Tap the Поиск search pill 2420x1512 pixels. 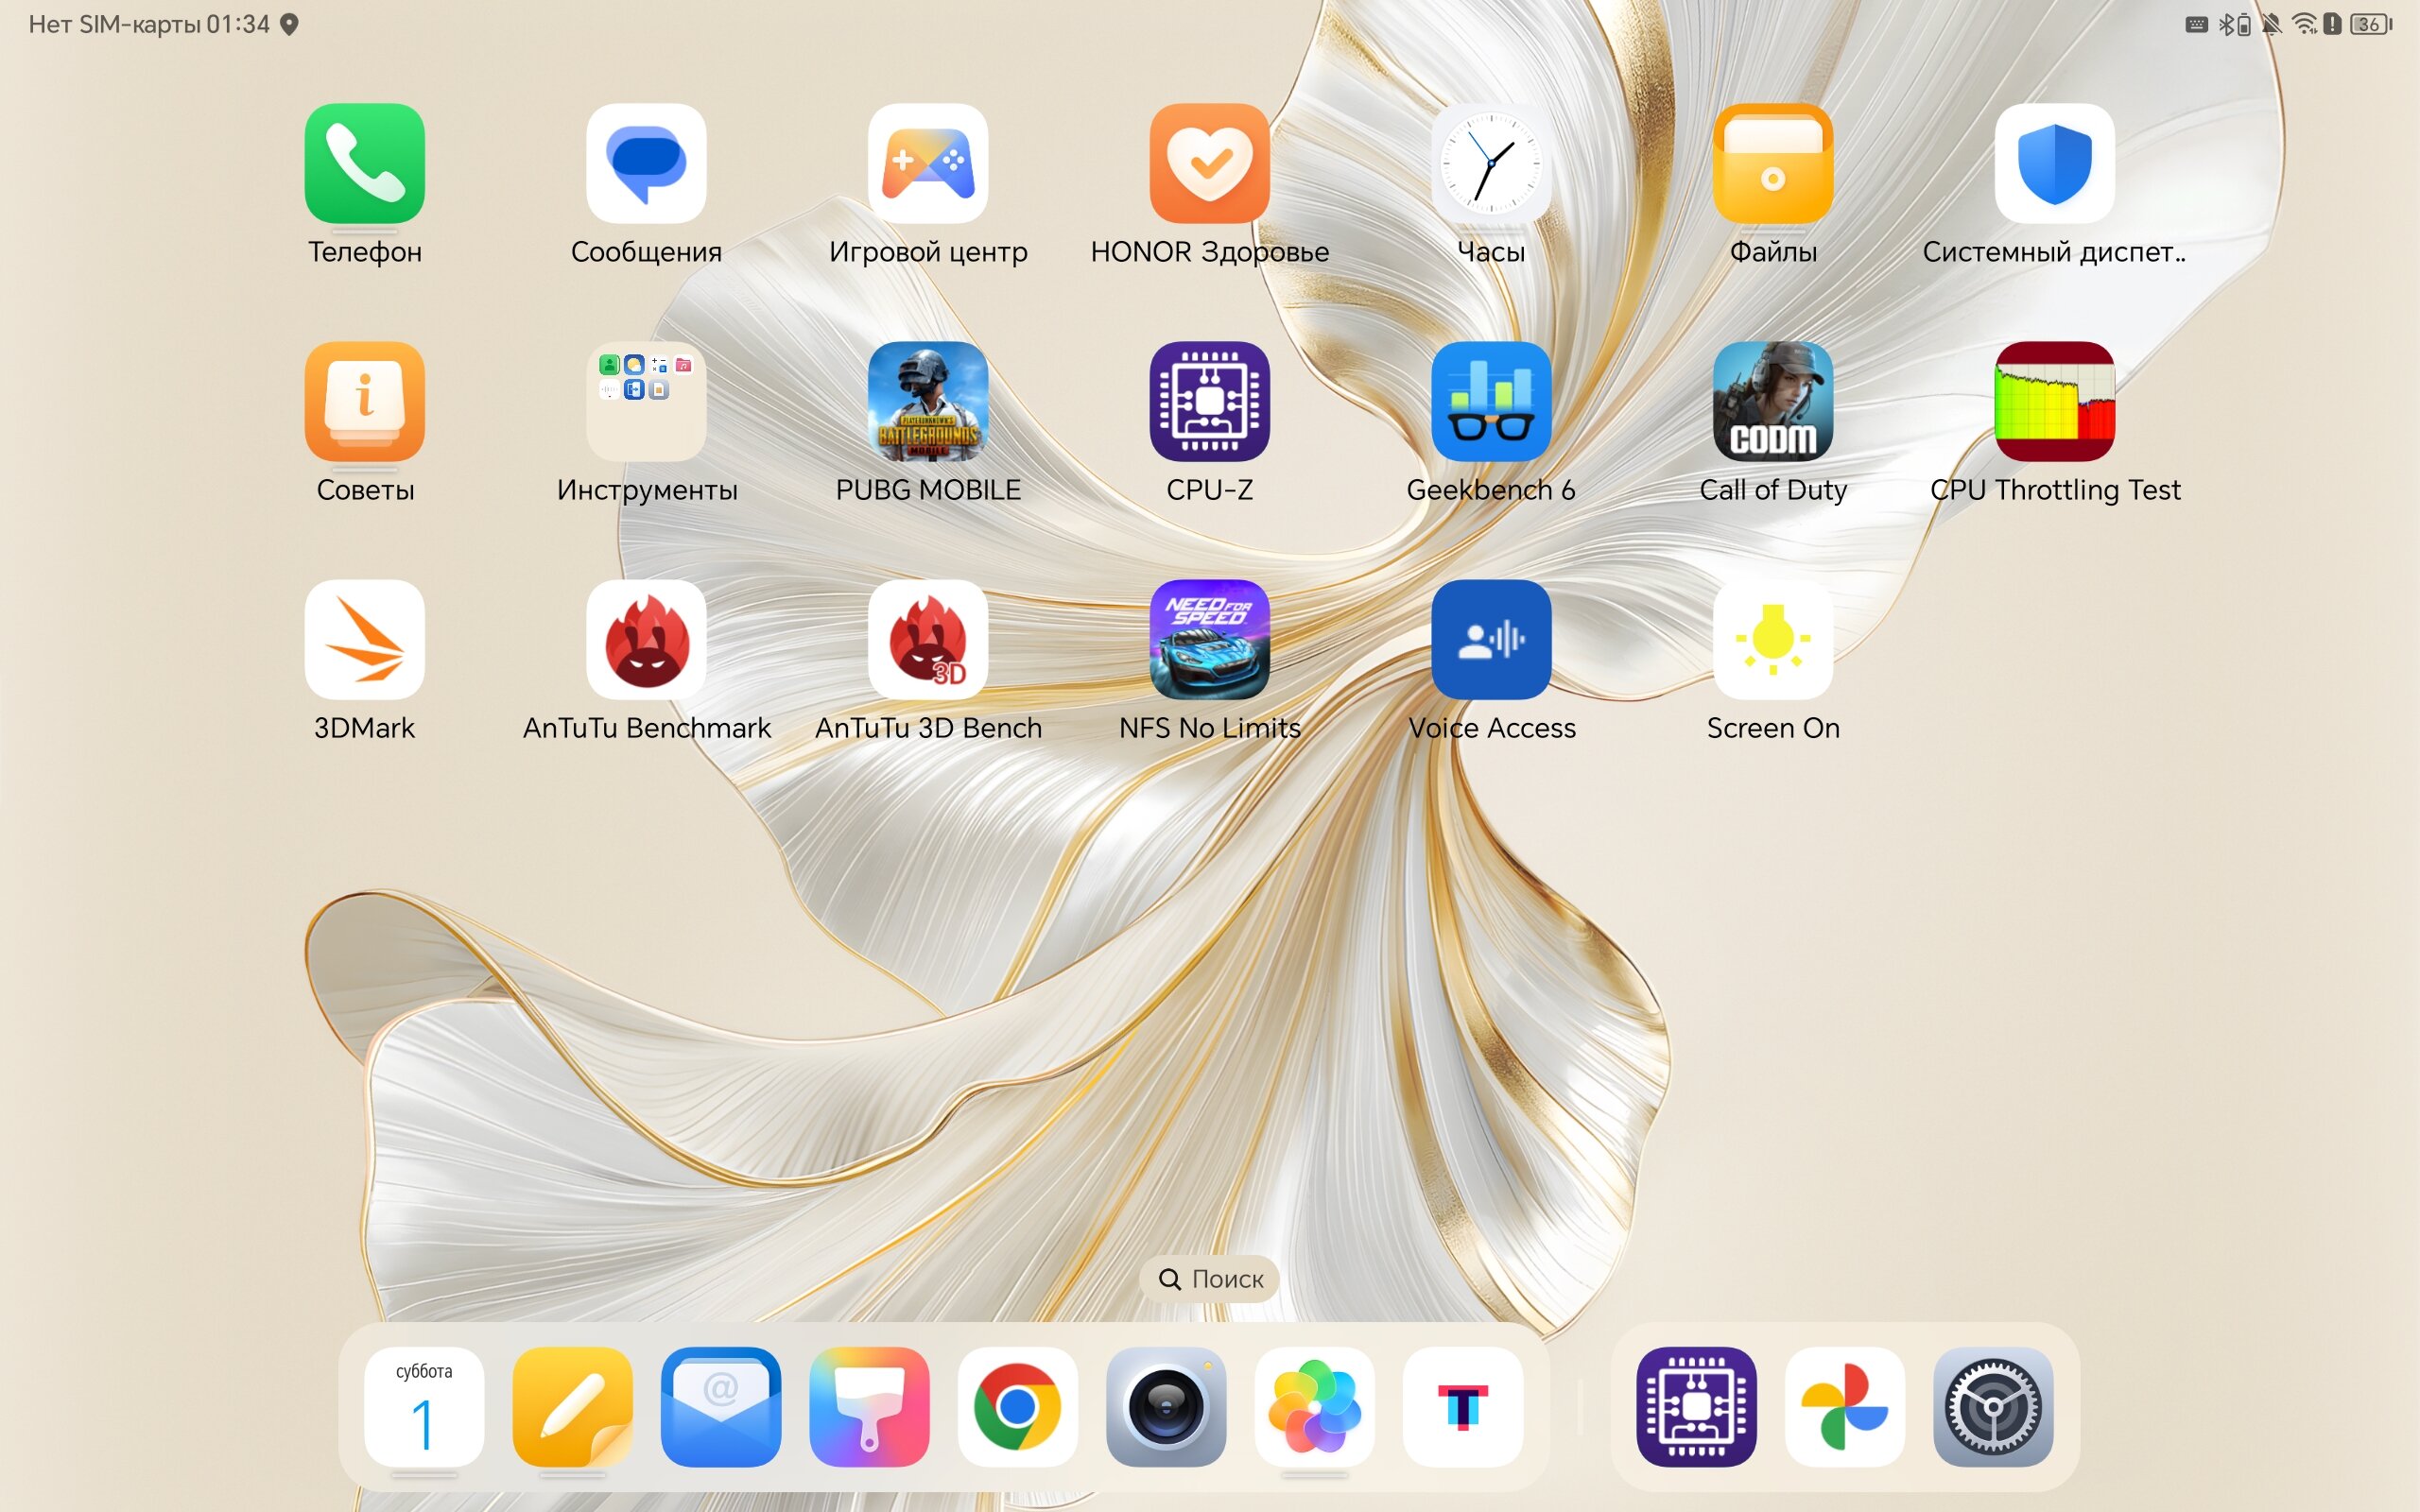tap(1209, 1279)
